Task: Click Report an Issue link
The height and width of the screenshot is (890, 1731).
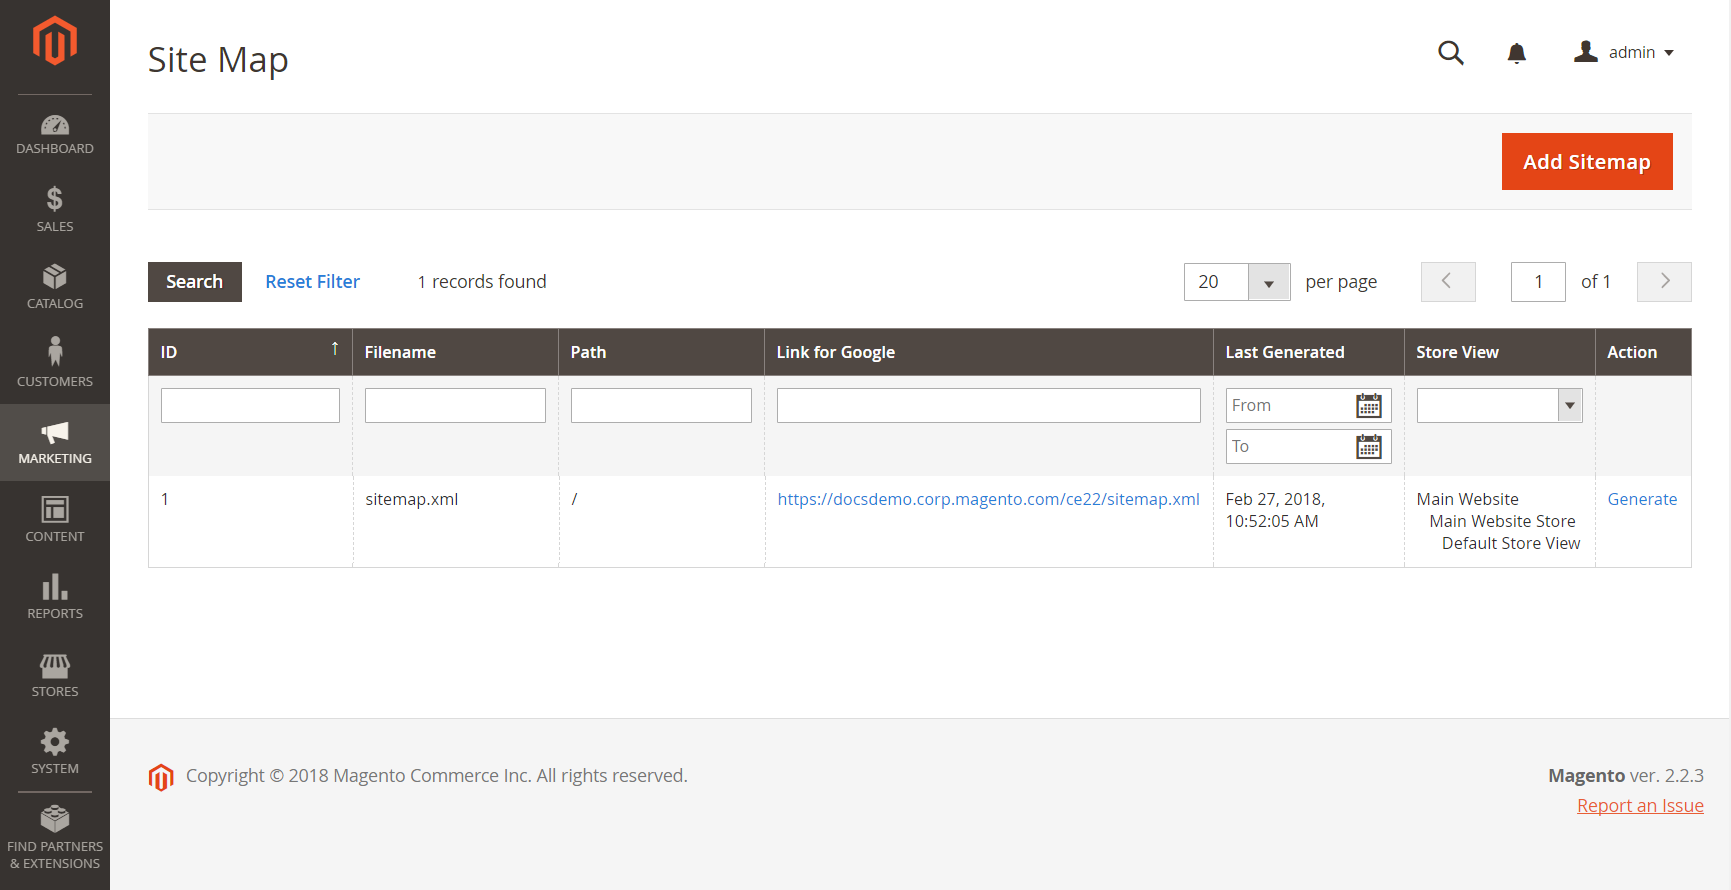Action: pos(1640,806)
